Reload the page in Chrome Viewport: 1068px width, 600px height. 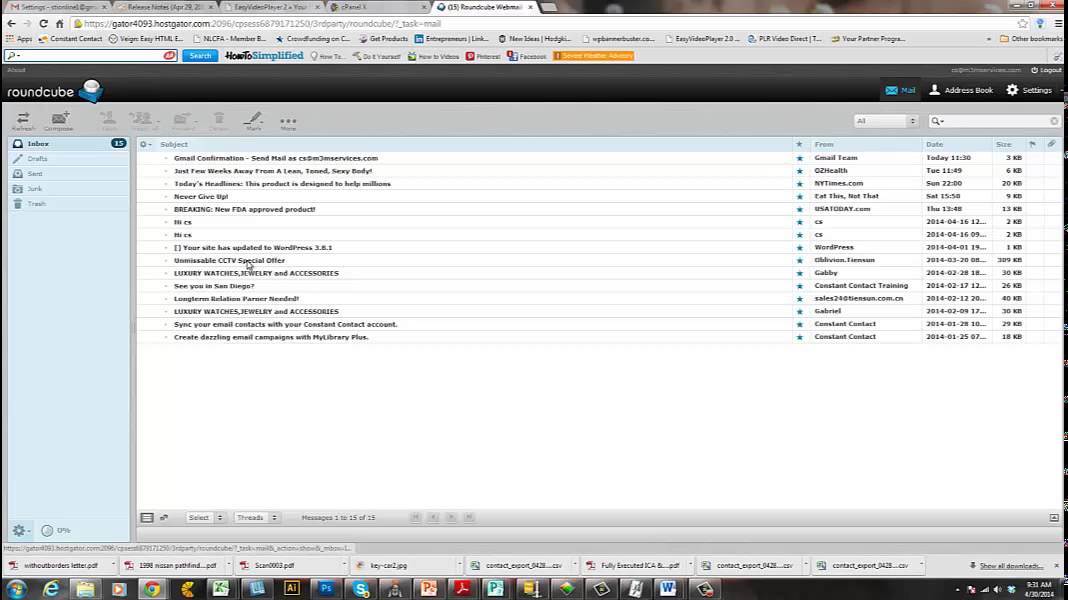click(43, 23)
